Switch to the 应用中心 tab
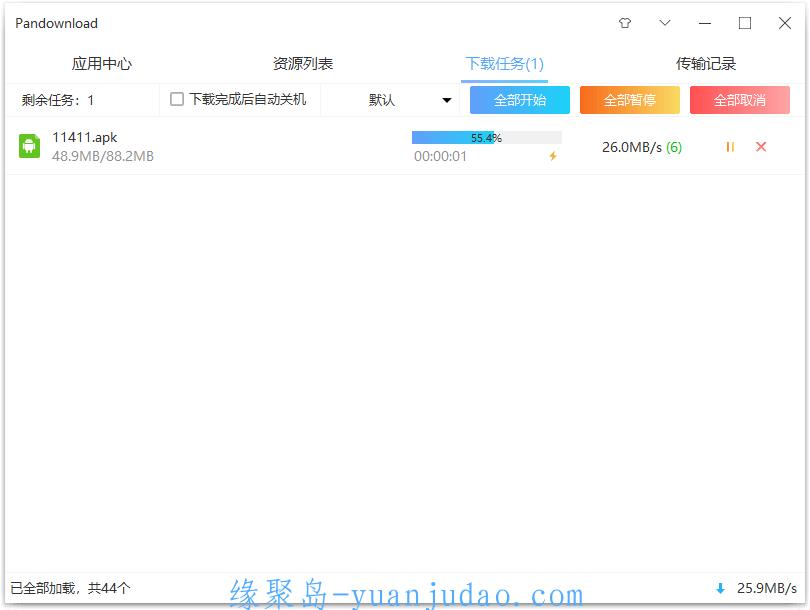This screenshot has height=610, width=810. point(102,64)
